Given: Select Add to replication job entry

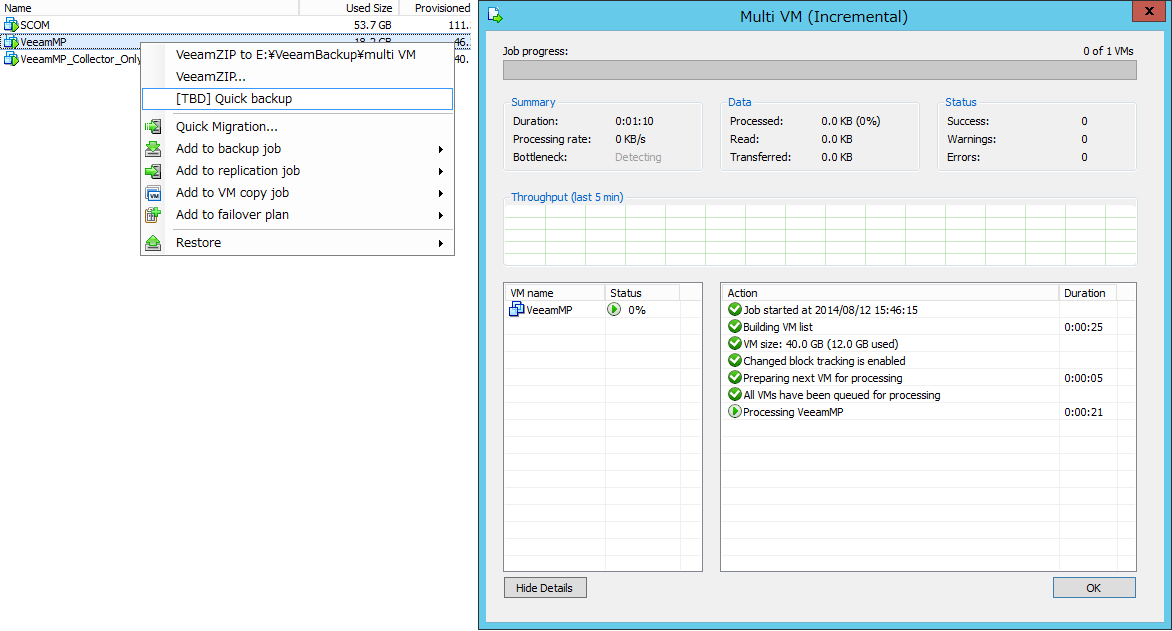Looking at the screenshot, I should (297, 171).
